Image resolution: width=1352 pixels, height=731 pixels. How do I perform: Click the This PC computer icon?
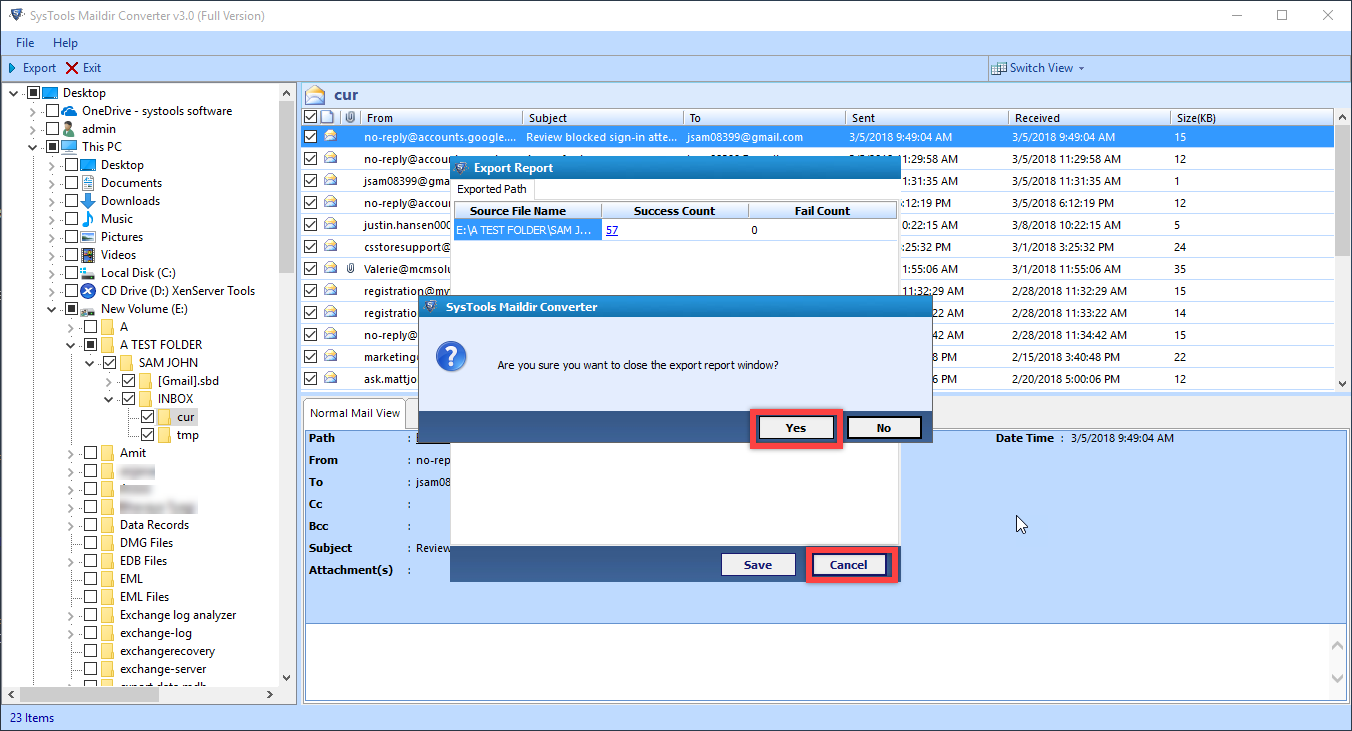click(69, 147)
